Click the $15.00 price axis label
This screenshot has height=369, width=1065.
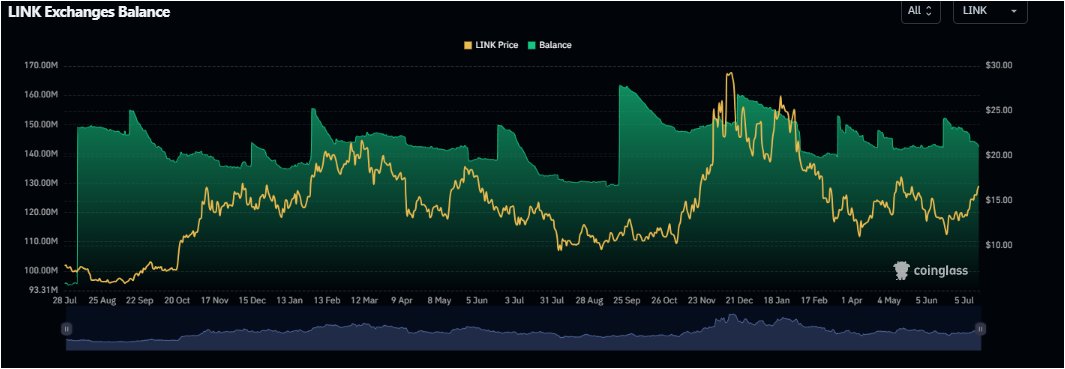click(998, 200)
